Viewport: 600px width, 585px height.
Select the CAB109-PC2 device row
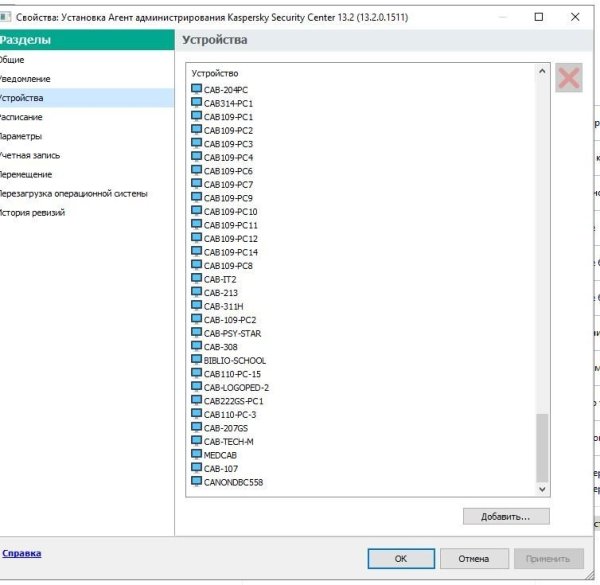coord(222,130)
